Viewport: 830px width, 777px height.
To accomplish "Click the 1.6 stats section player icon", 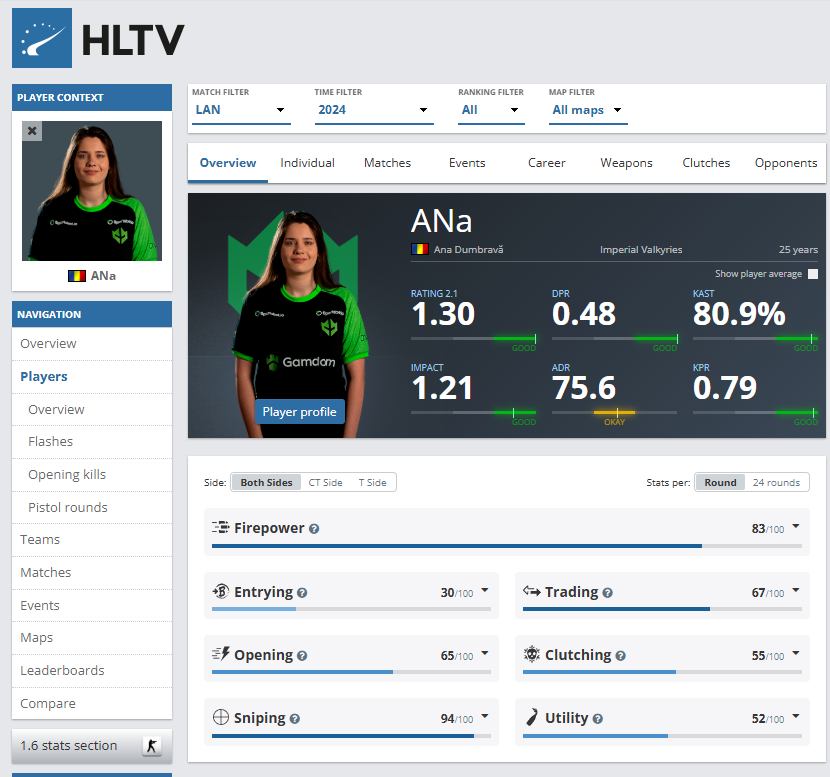I will [152, 746].
